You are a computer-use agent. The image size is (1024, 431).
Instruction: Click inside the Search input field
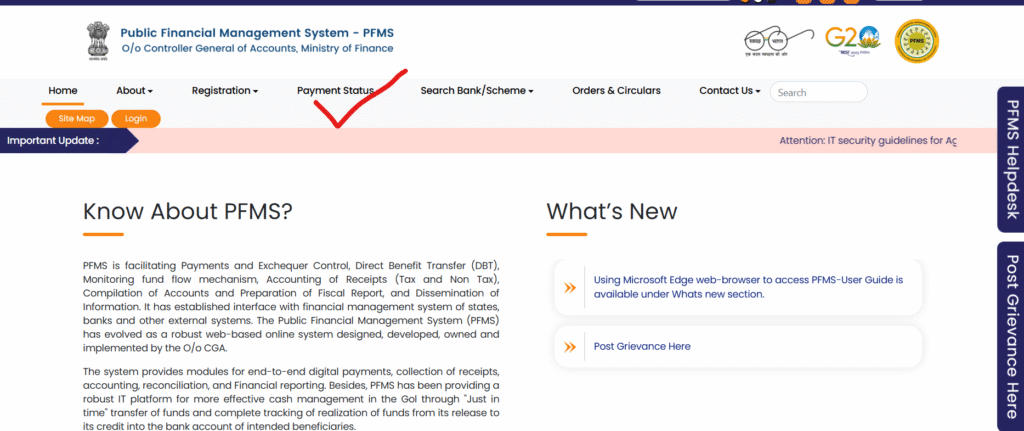click(x=819, y=92)
